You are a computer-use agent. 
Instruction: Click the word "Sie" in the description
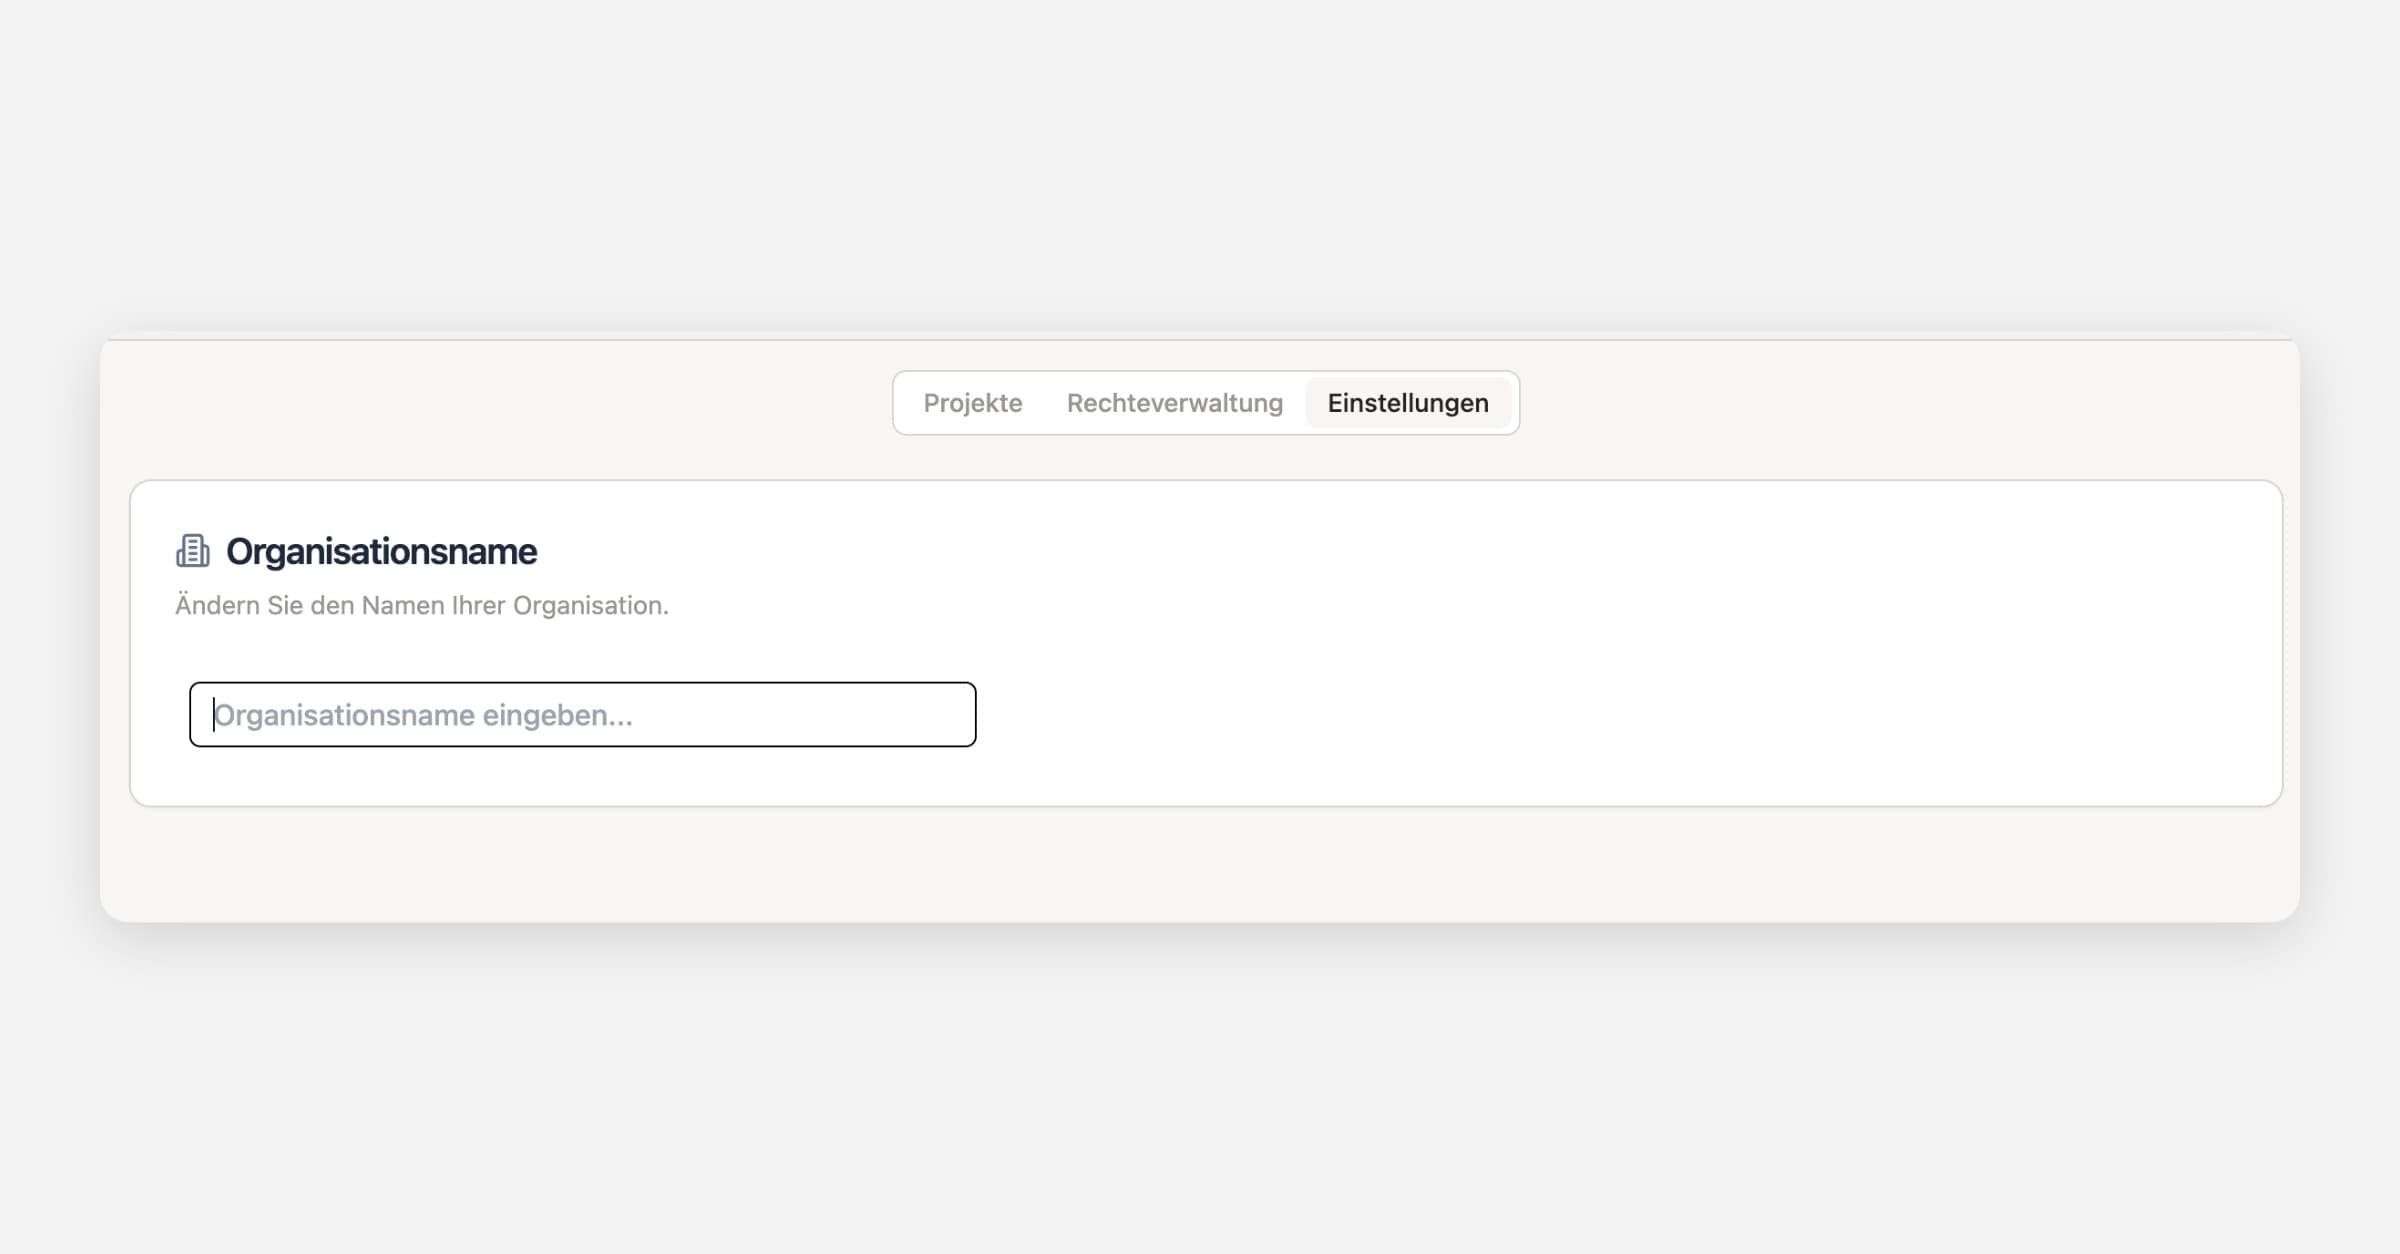coord(285,605)
